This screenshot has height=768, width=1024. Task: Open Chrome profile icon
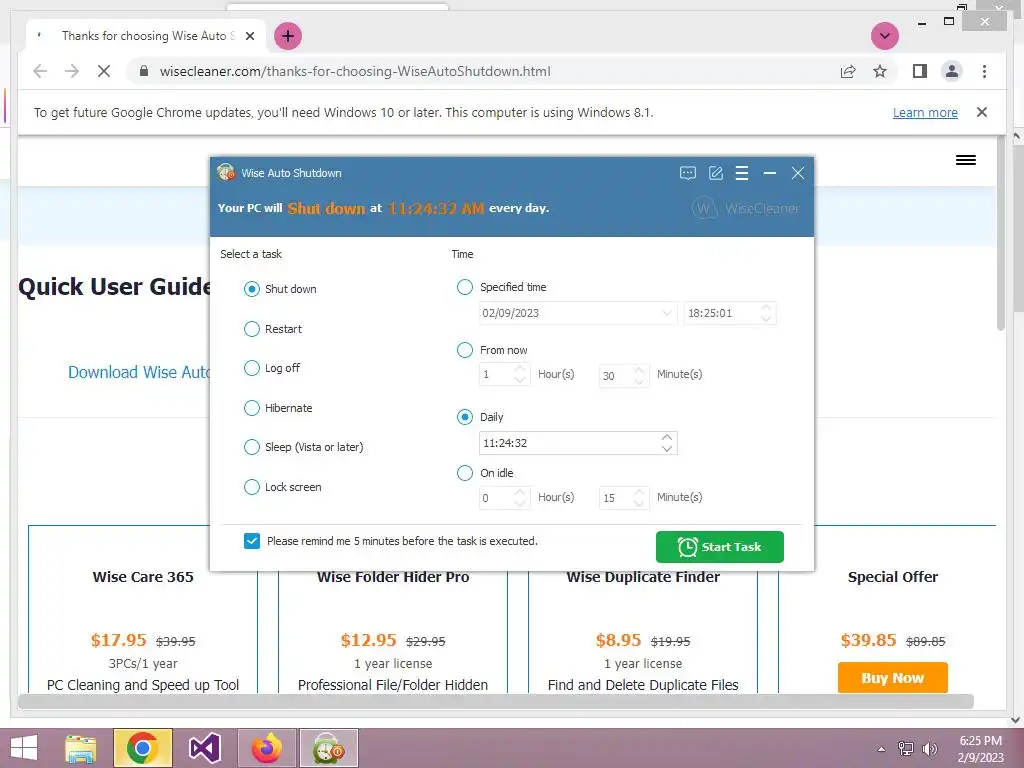pos(952,71)
